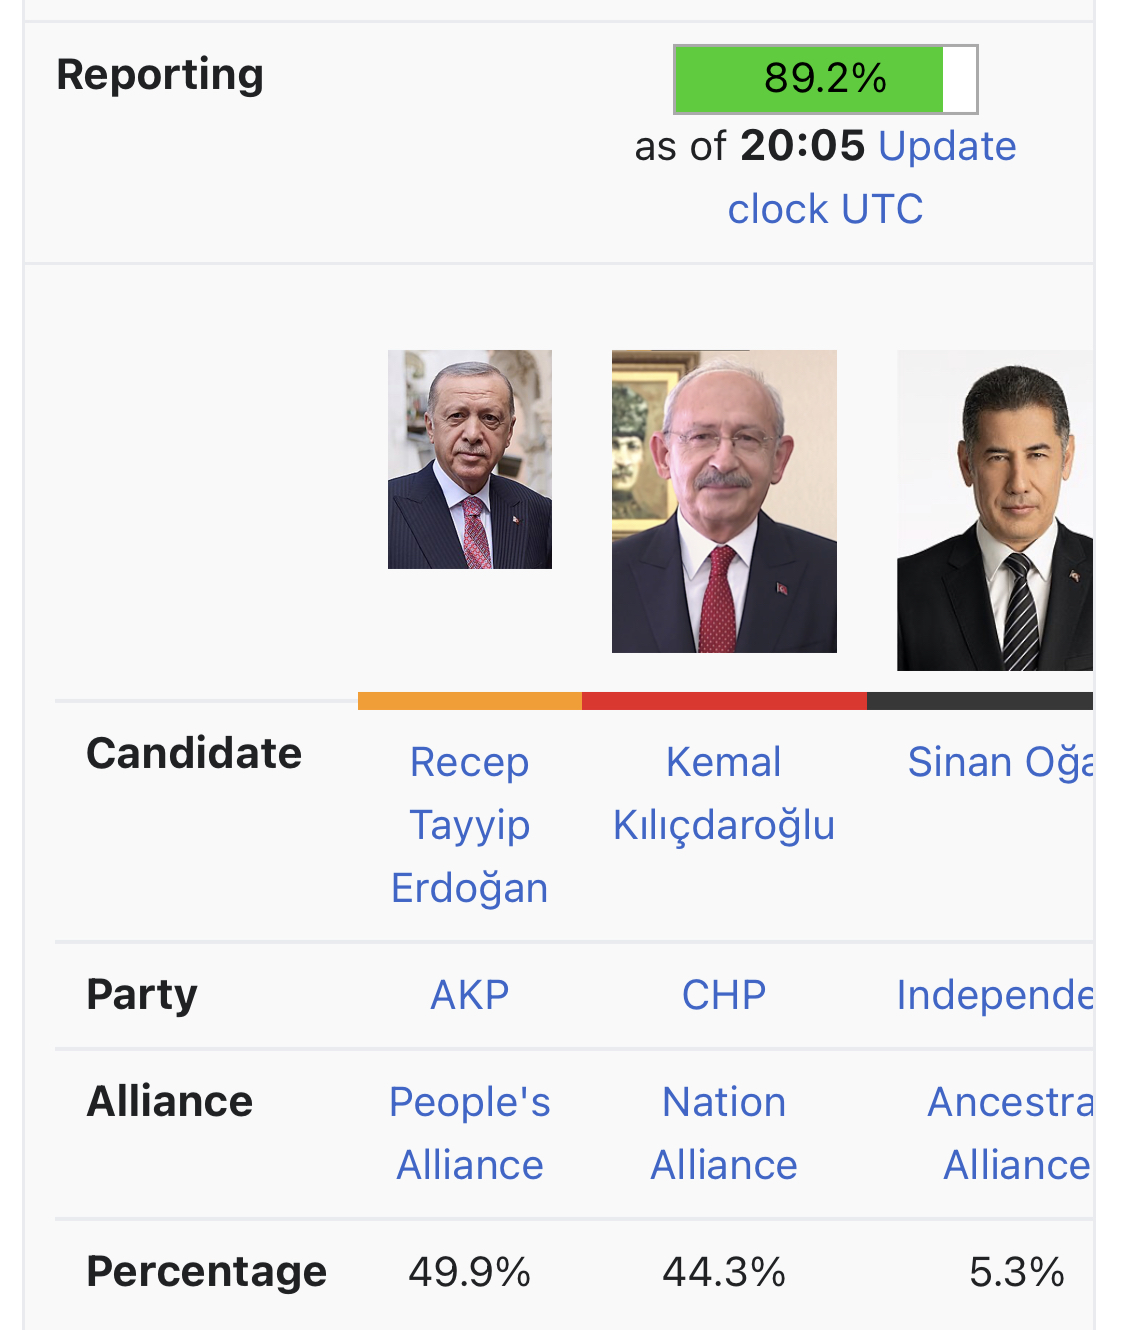The width and height of the screenshot is (1144, 1330).
Task: Open Sinan Oğan's portrait photo
Action: pyautogui.click(x=995, y=510)
